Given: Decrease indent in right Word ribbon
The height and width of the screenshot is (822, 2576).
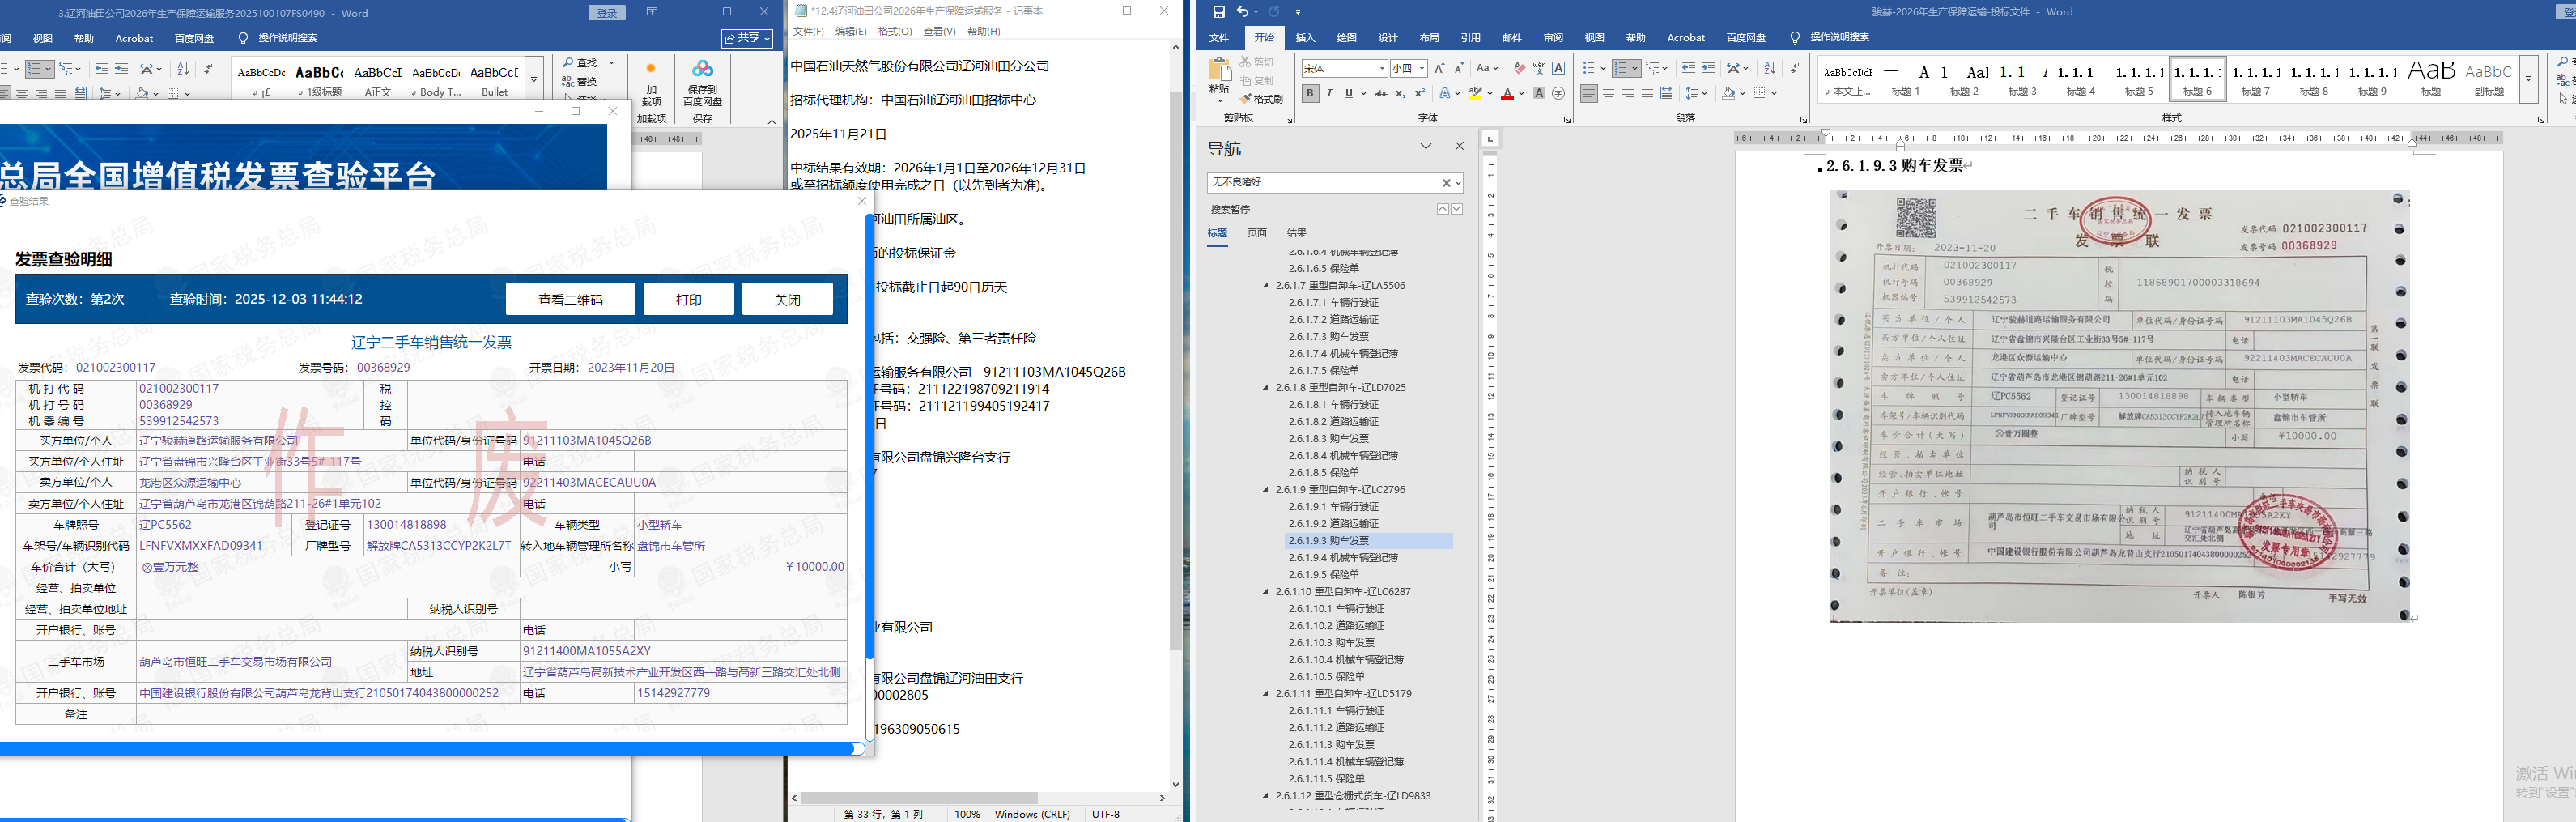Looking at the screenshot, I should (x=1688, y=68).
